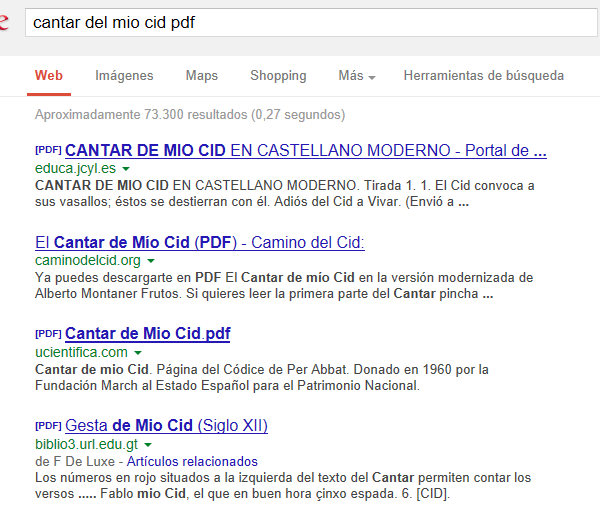Expand dropdown arrow next to caminodelcid.org
This screenshot has height=521, width=600.
pos(151,260)
